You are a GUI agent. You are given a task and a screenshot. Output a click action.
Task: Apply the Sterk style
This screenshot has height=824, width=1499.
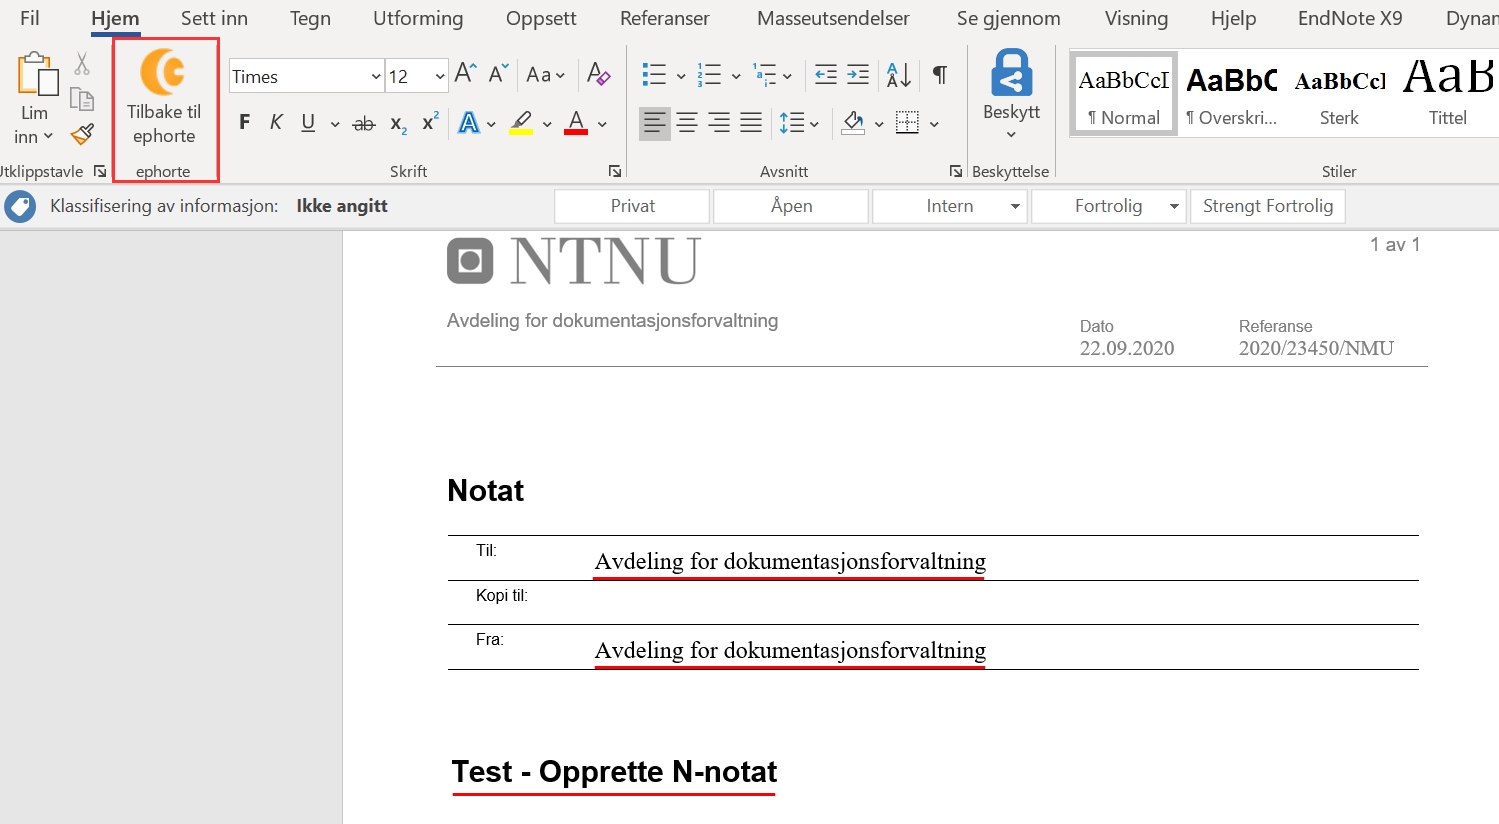[x=1339, y=95]
